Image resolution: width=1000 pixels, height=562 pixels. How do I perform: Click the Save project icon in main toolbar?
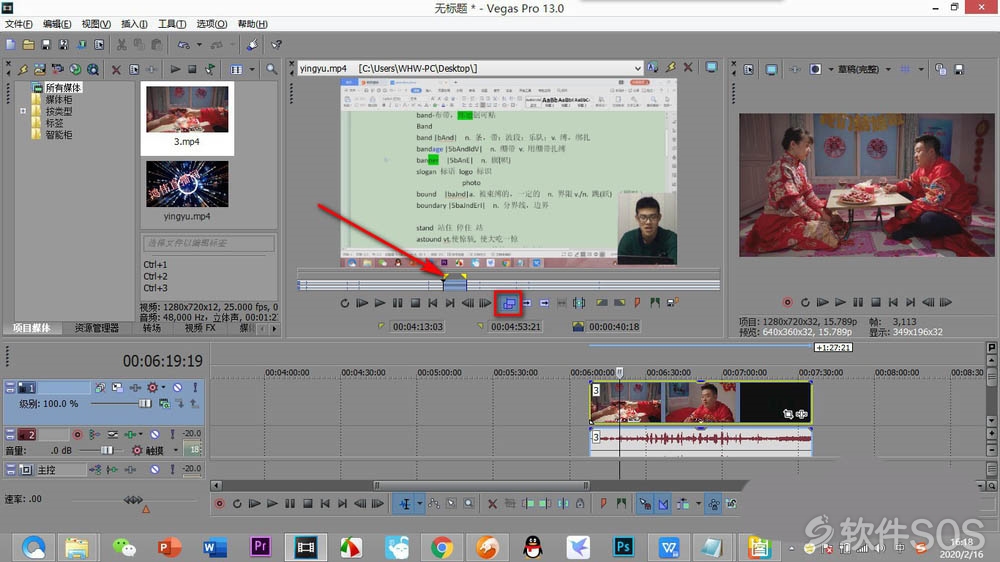(x=46, y=45)
